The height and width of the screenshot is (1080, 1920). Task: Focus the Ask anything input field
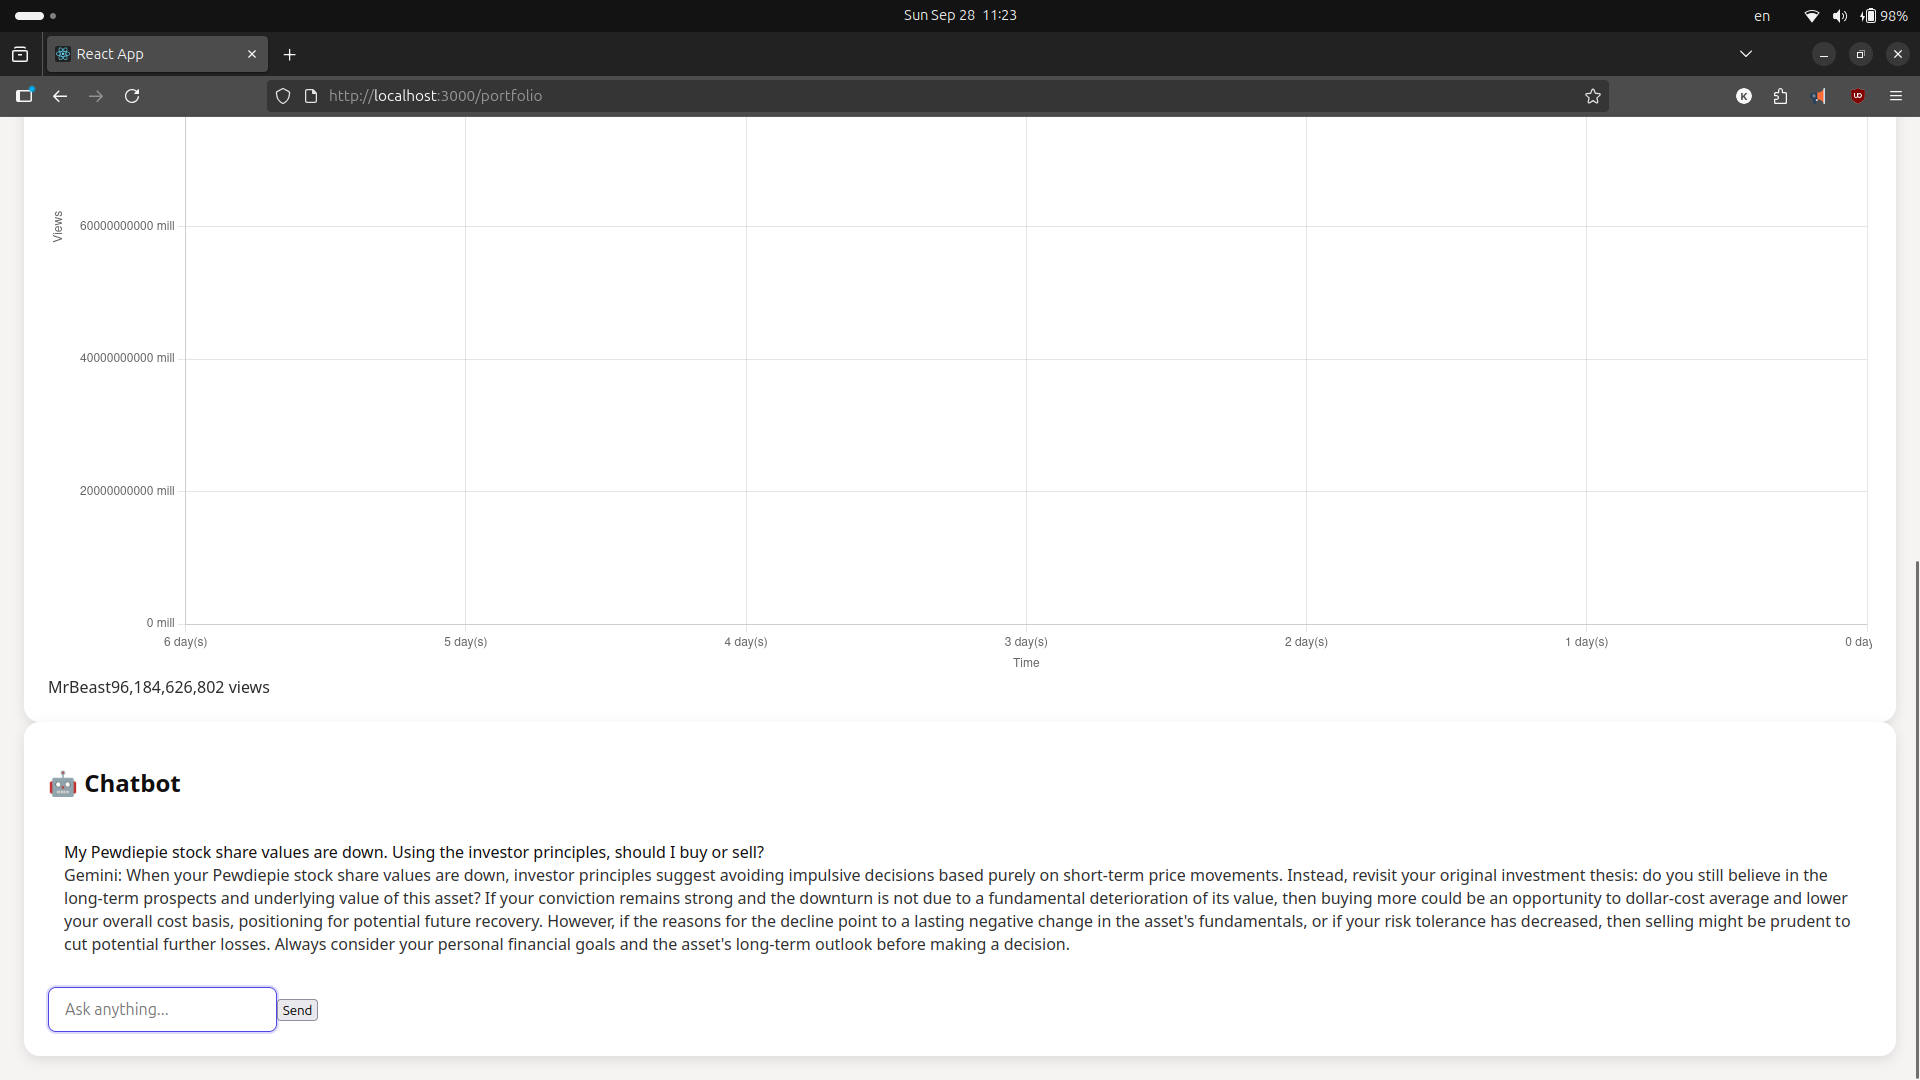tap(162, 1009)
